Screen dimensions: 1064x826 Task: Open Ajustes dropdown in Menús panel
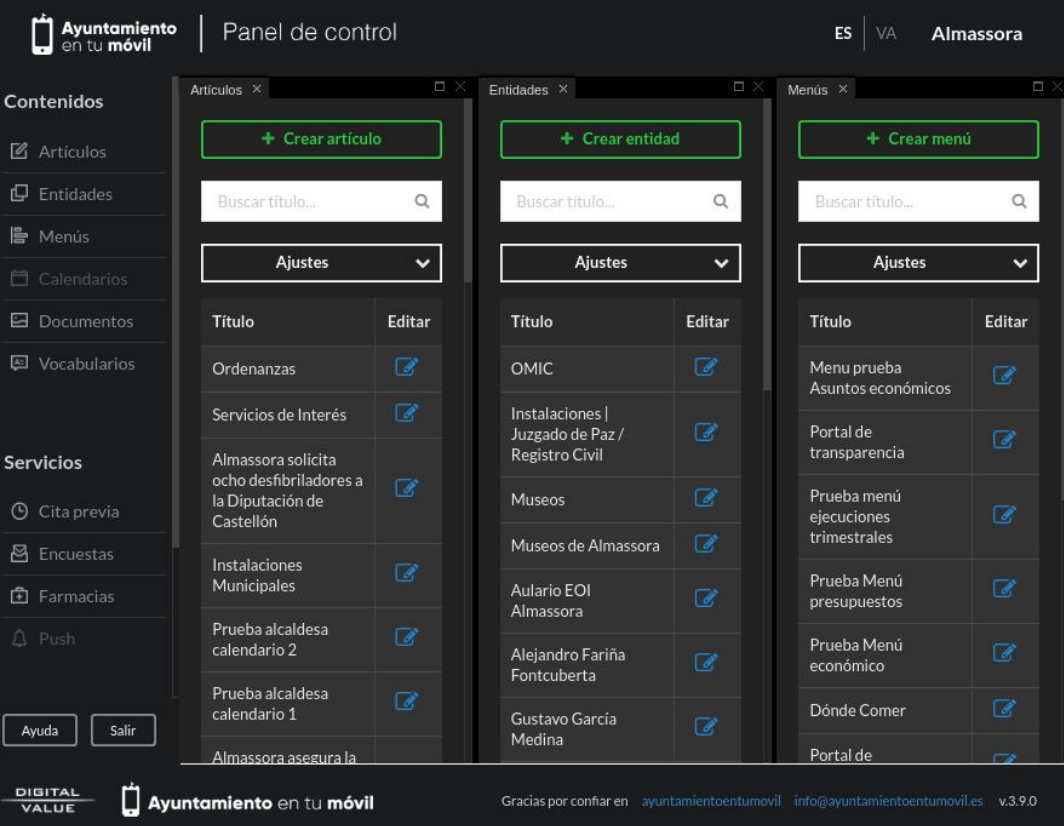click(x=918, y=263)
